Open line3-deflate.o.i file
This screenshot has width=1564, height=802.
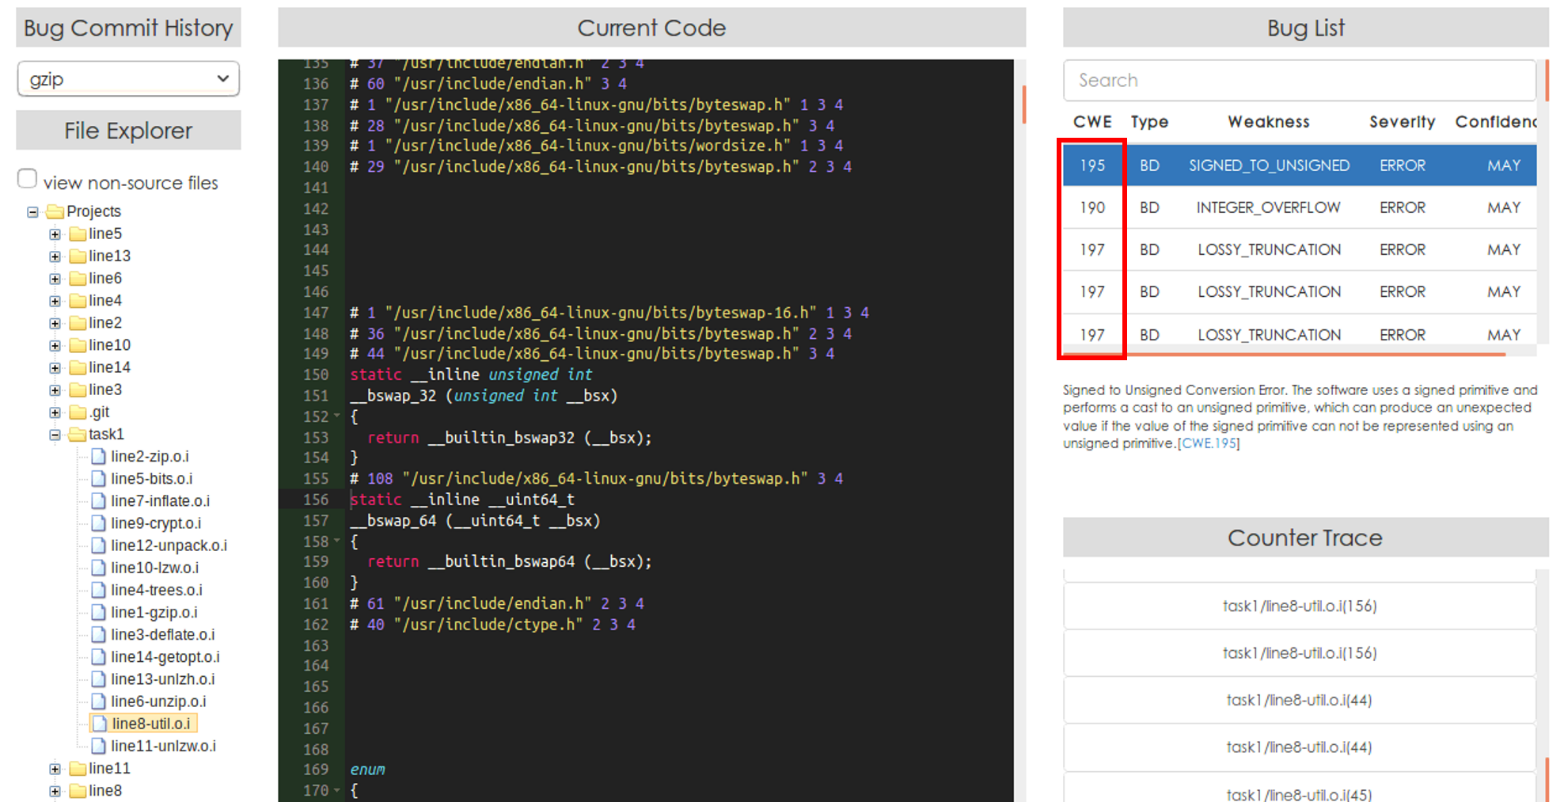pos(162,635)
